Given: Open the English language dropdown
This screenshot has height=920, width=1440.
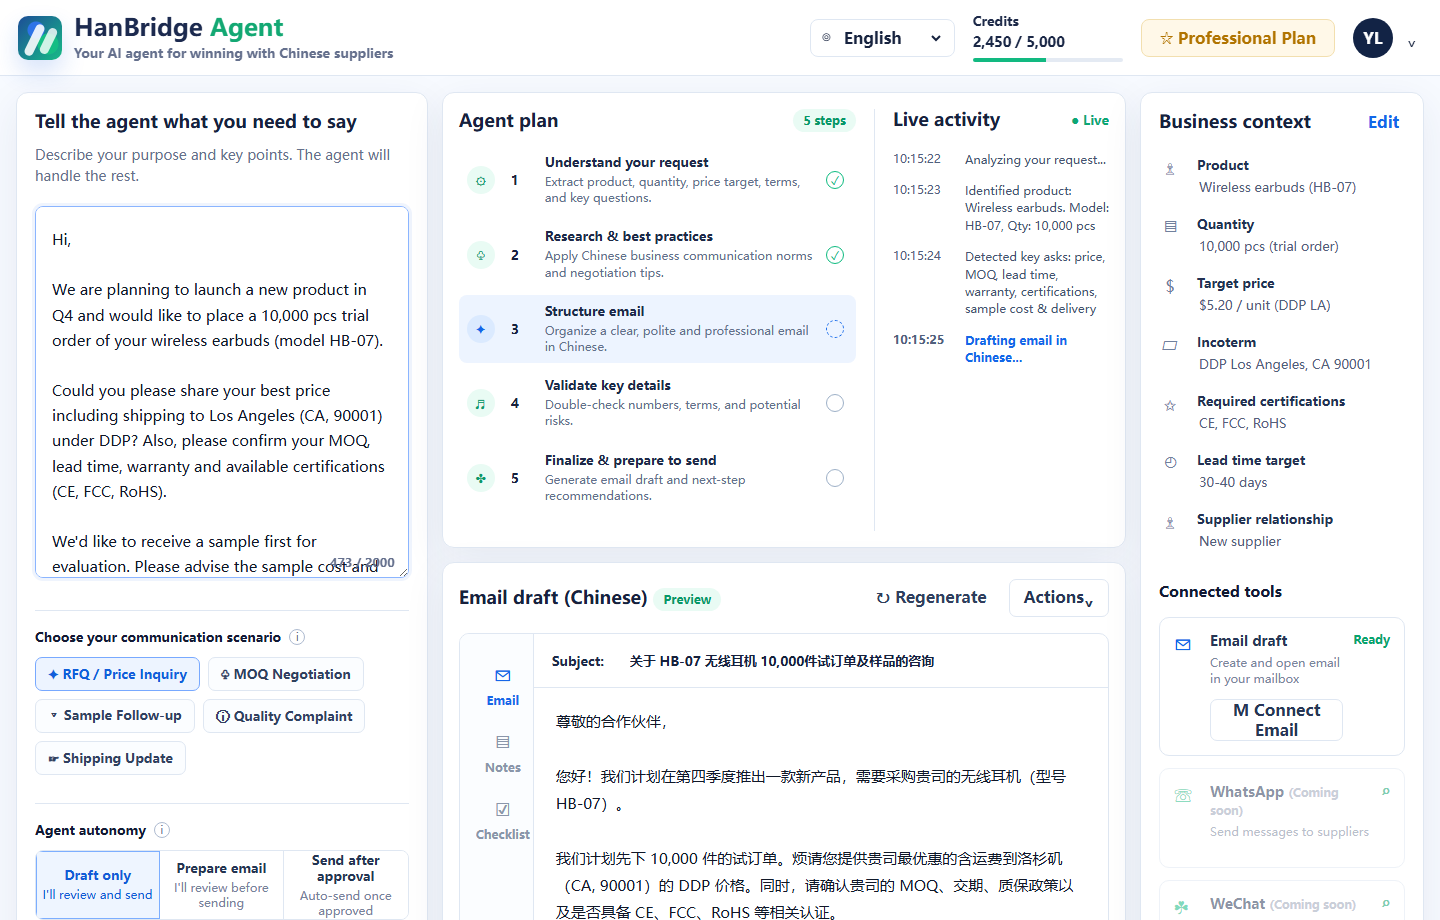Looking at the screenshot, I should coord(882,38).
